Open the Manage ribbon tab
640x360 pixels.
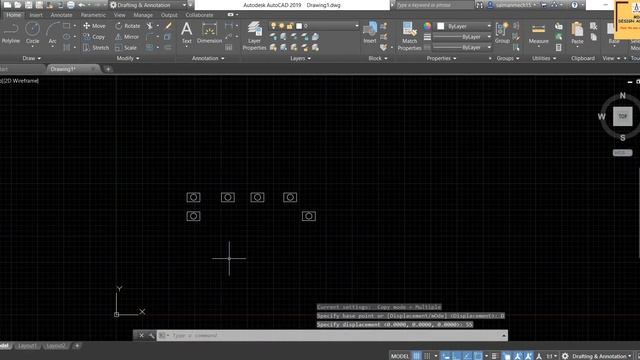143,15
